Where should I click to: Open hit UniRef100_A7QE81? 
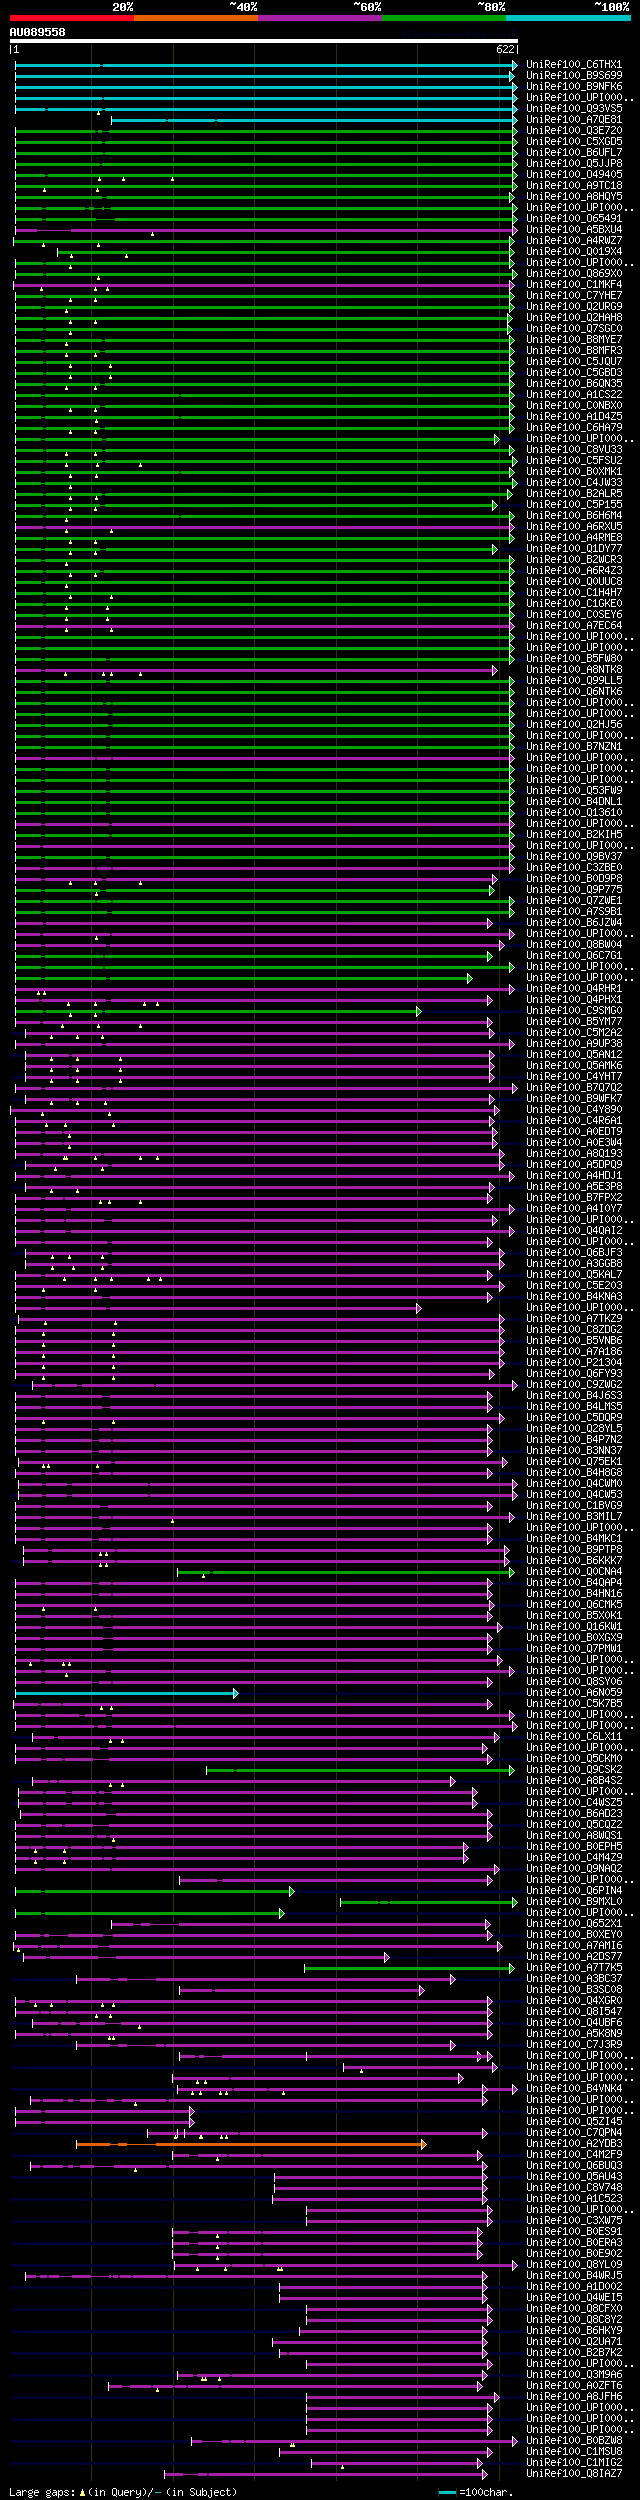coord(574,120)
